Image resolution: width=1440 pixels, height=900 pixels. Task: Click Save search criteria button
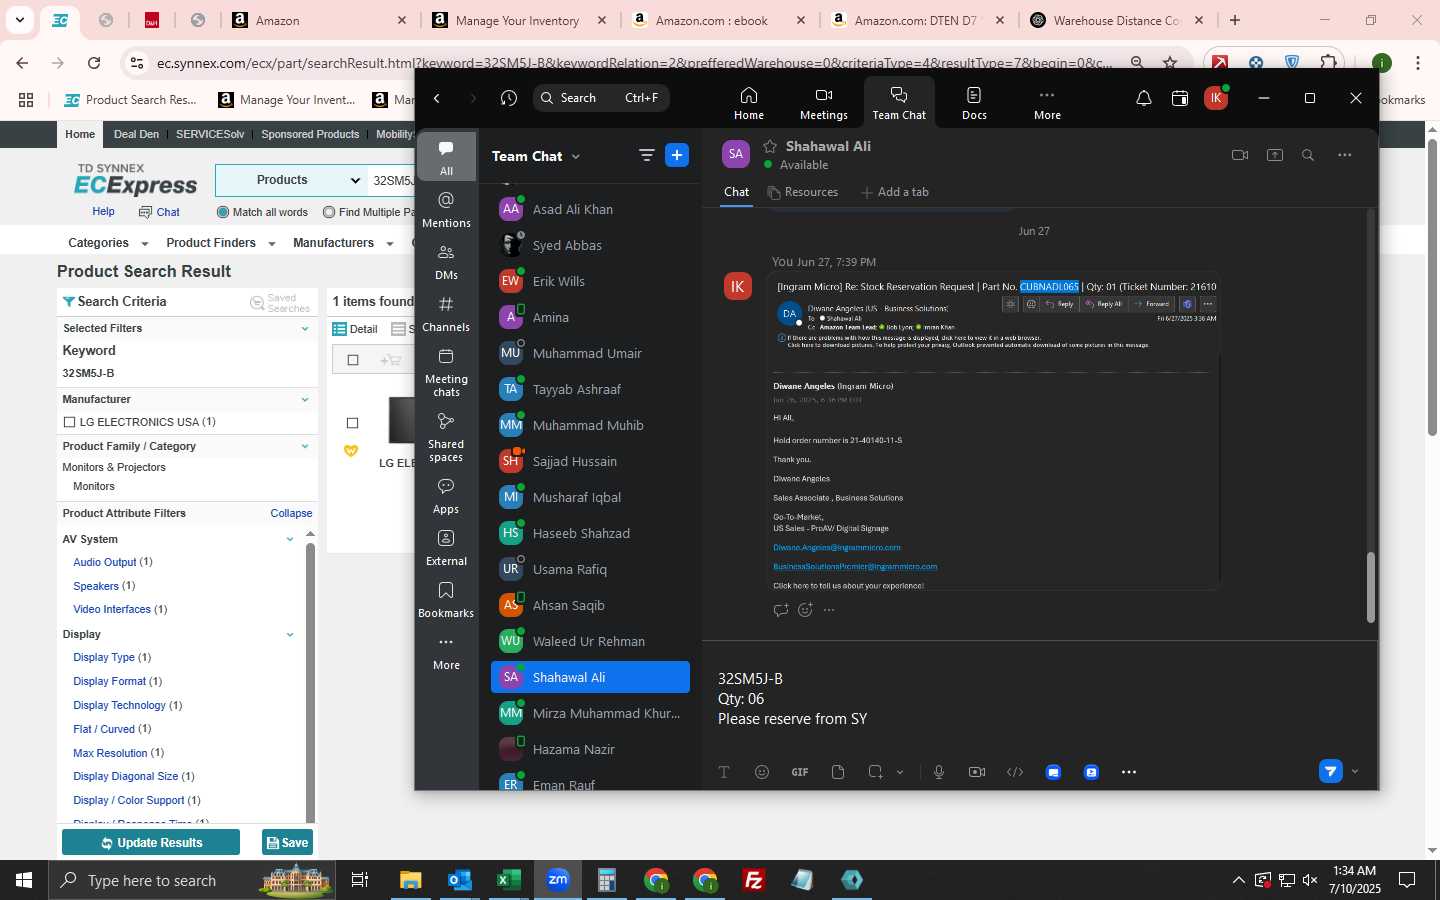(287, 842)
